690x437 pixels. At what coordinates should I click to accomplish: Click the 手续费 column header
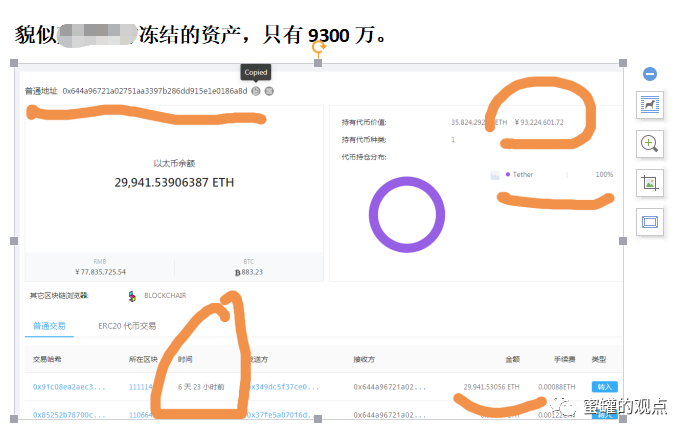[565, 359]
